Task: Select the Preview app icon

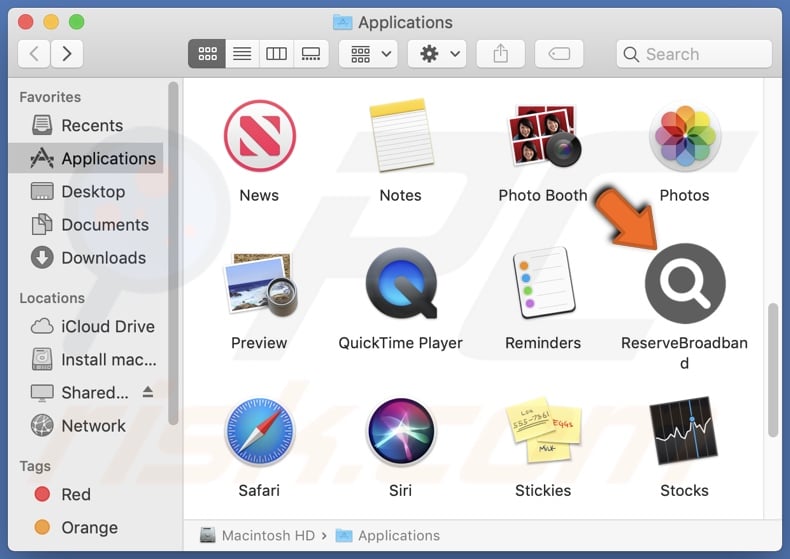Action: point(260,284)
